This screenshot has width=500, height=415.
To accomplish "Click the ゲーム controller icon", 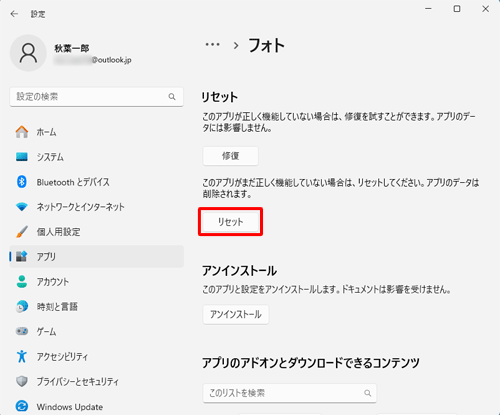I will coord(22,331).
